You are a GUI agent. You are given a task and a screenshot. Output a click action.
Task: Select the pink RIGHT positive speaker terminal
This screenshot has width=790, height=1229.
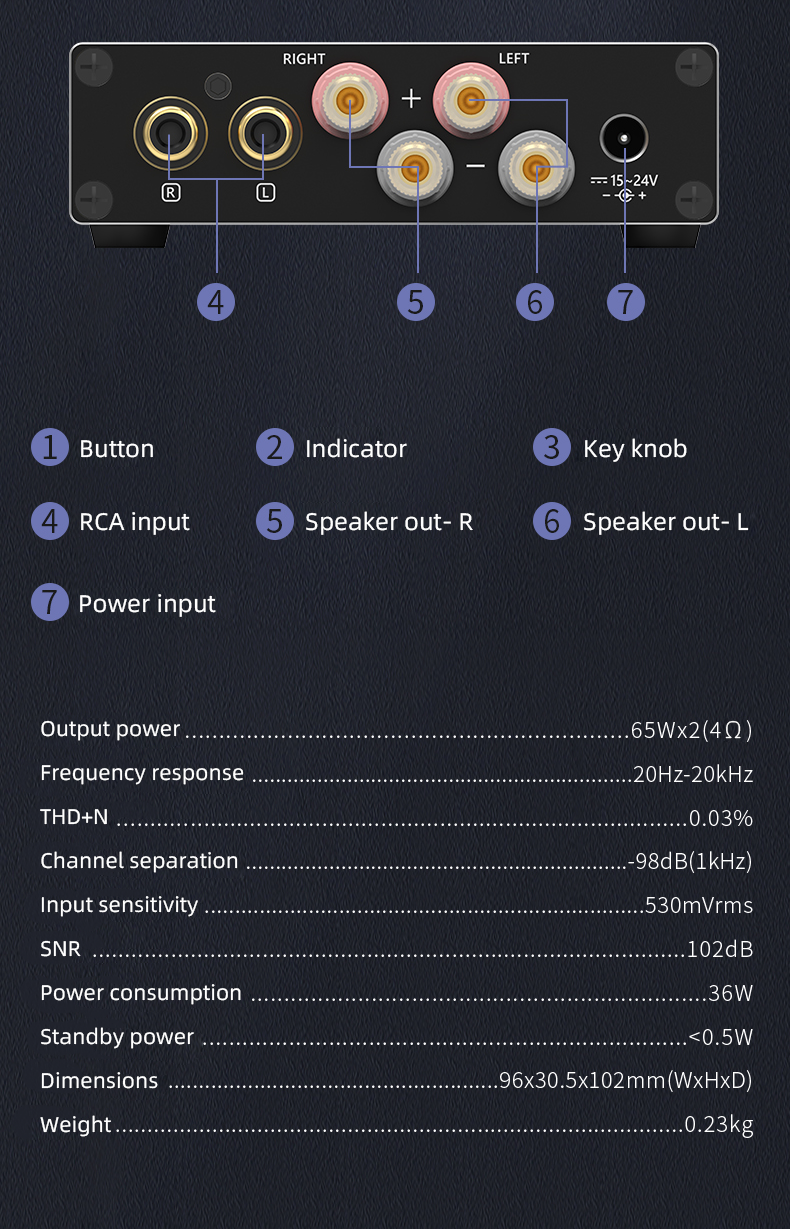pos(348,99)
